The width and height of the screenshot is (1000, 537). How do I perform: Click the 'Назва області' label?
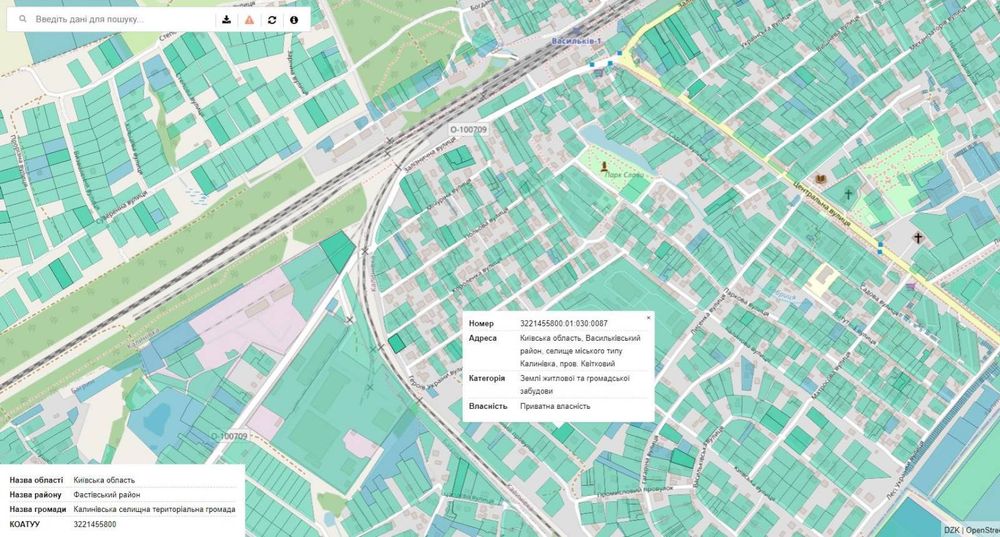point(36,480)
